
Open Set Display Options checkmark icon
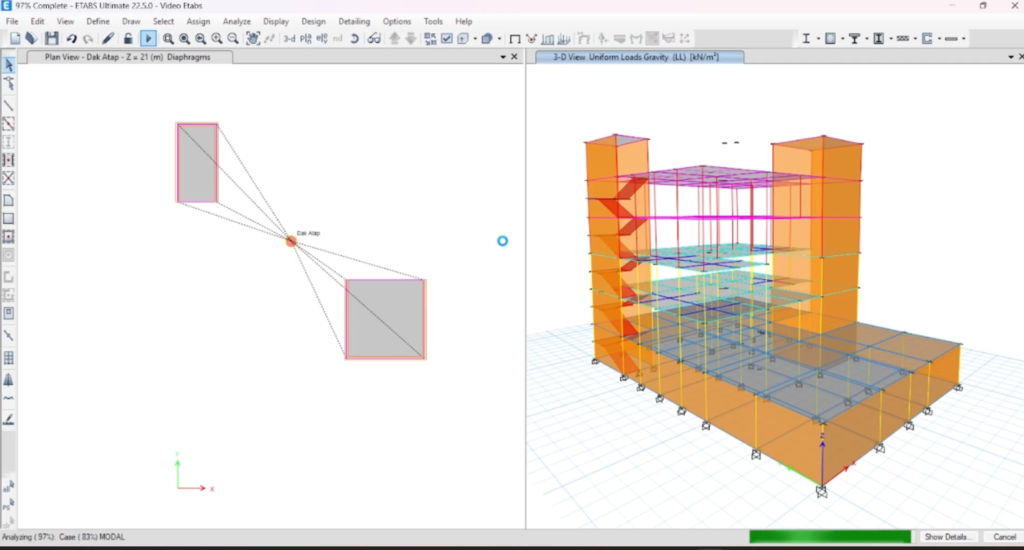click(447, 39)
